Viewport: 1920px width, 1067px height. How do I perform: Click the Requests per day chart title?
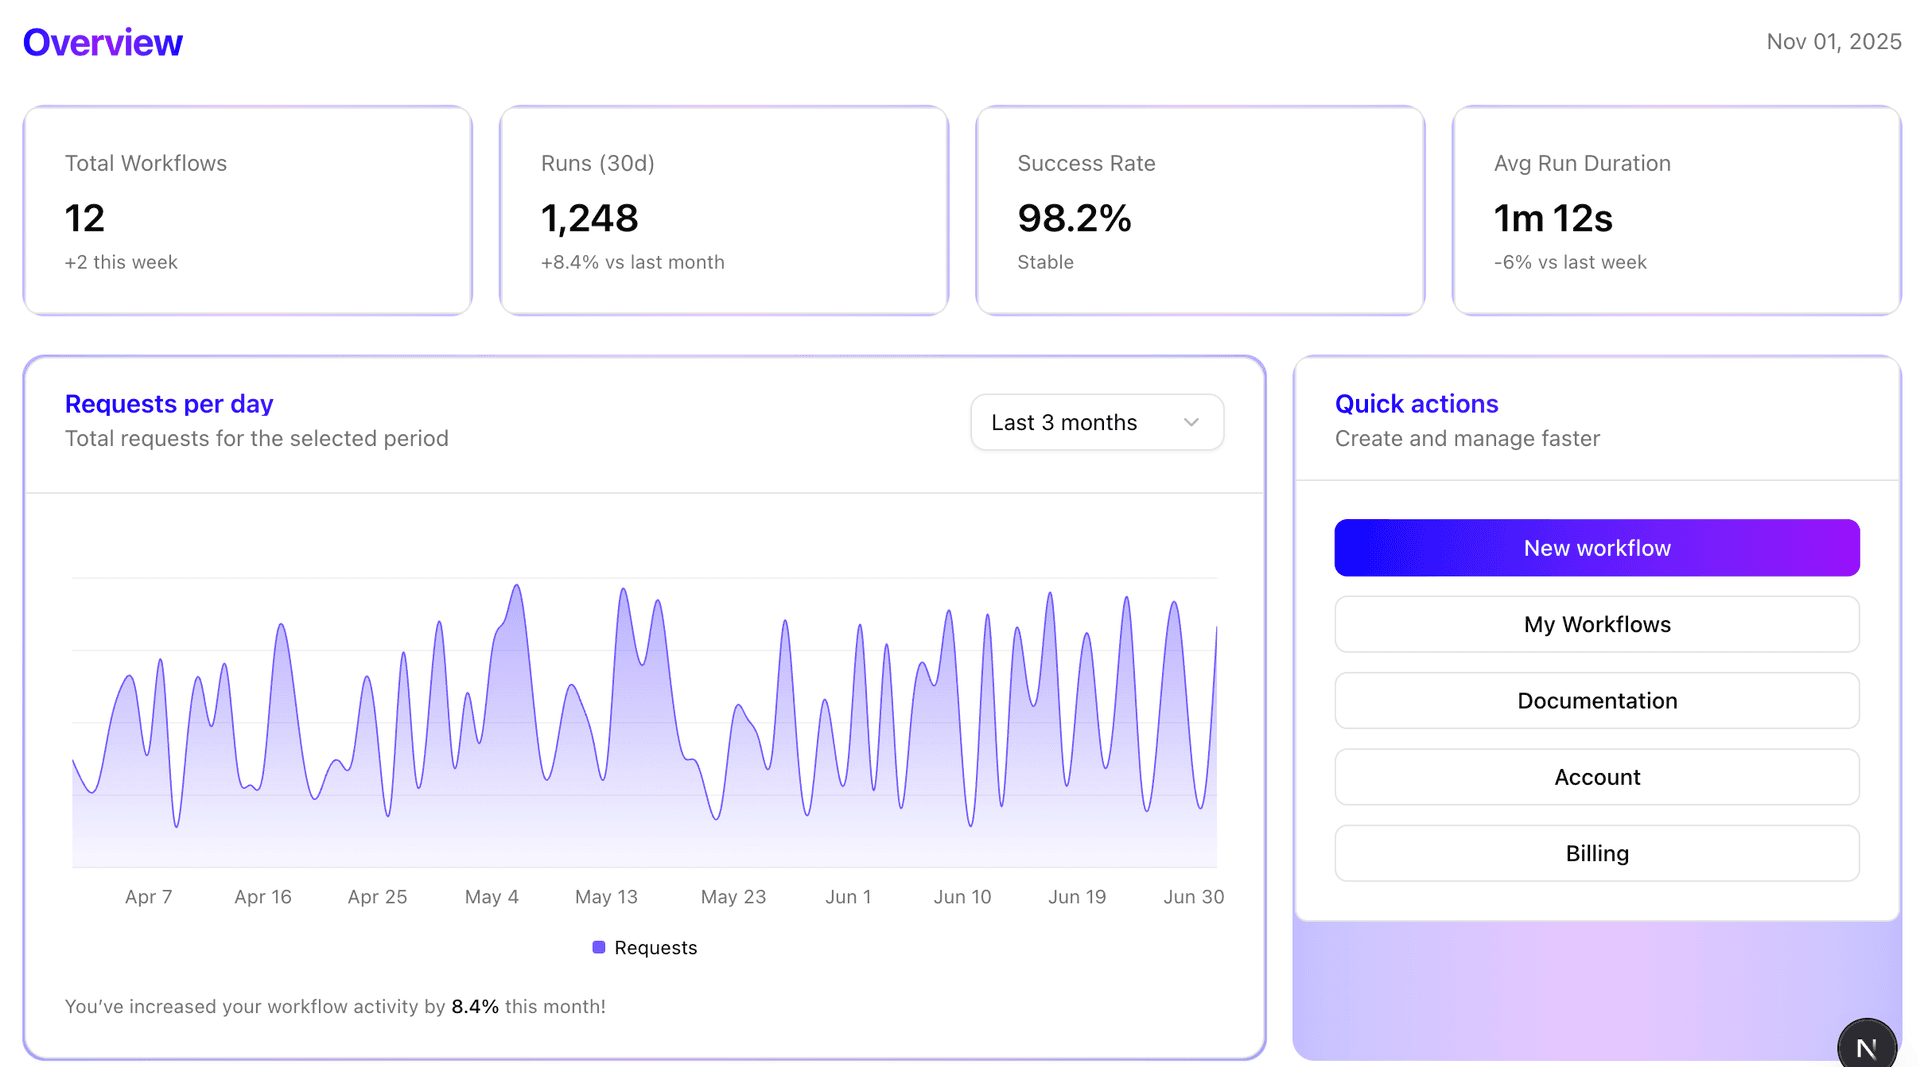tap(169, 404)
